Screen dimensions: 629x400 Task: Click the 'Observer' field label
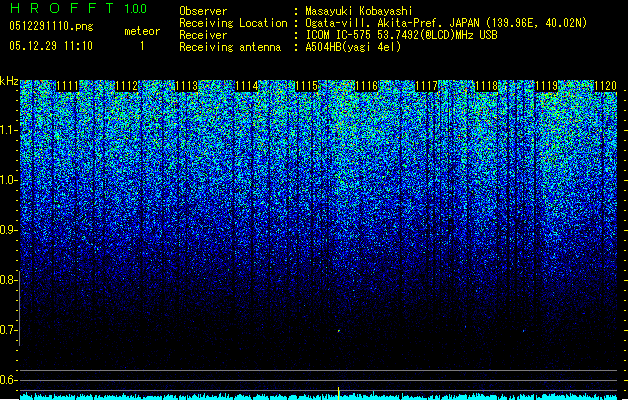(203, 11)
